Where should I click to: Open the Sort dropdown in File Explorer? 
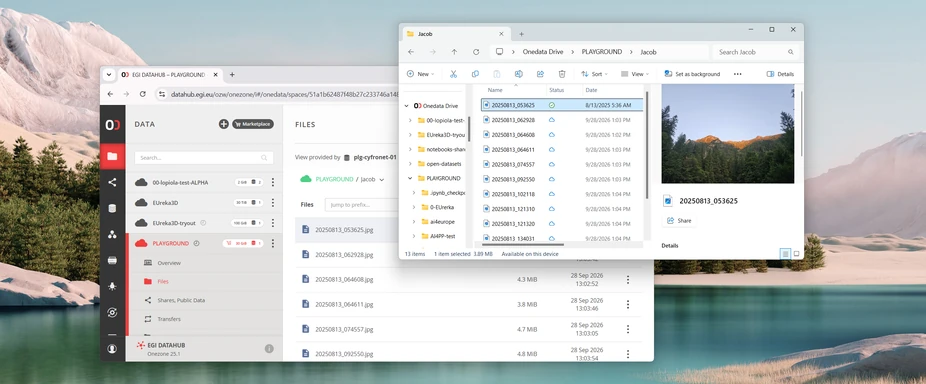(x=595, y=74)
